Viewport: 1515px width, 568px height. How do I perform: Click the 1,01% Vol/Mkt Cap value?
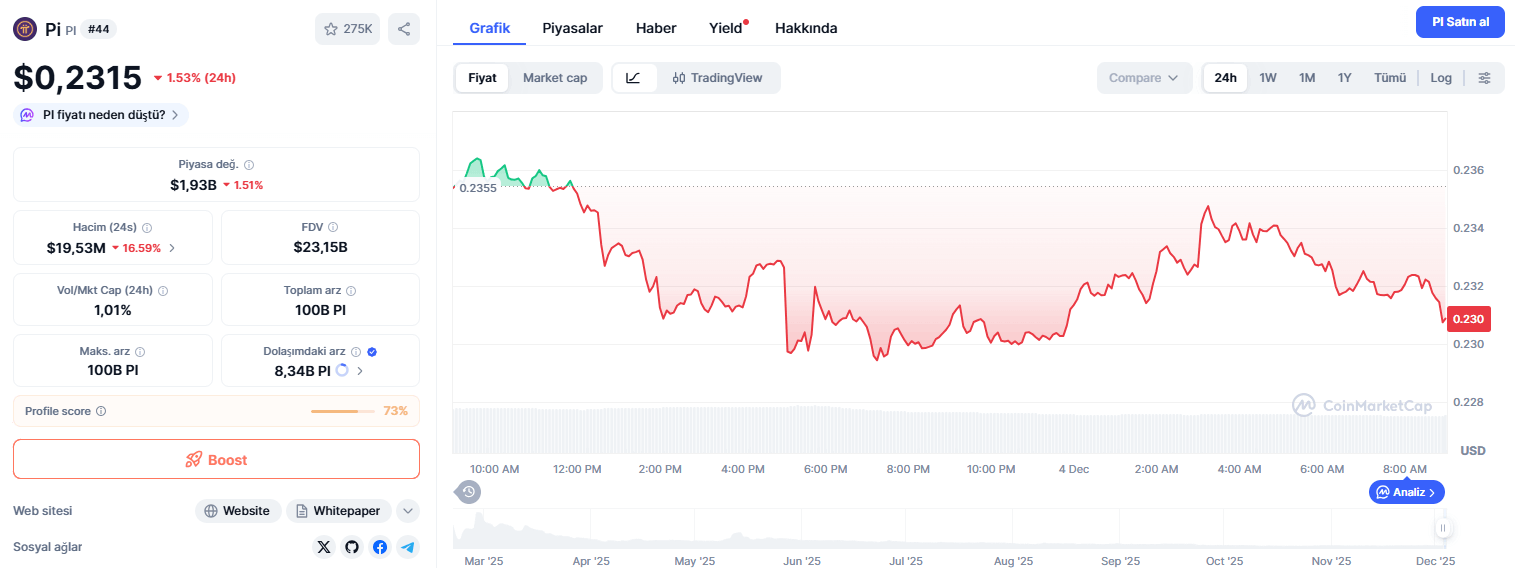113,310
